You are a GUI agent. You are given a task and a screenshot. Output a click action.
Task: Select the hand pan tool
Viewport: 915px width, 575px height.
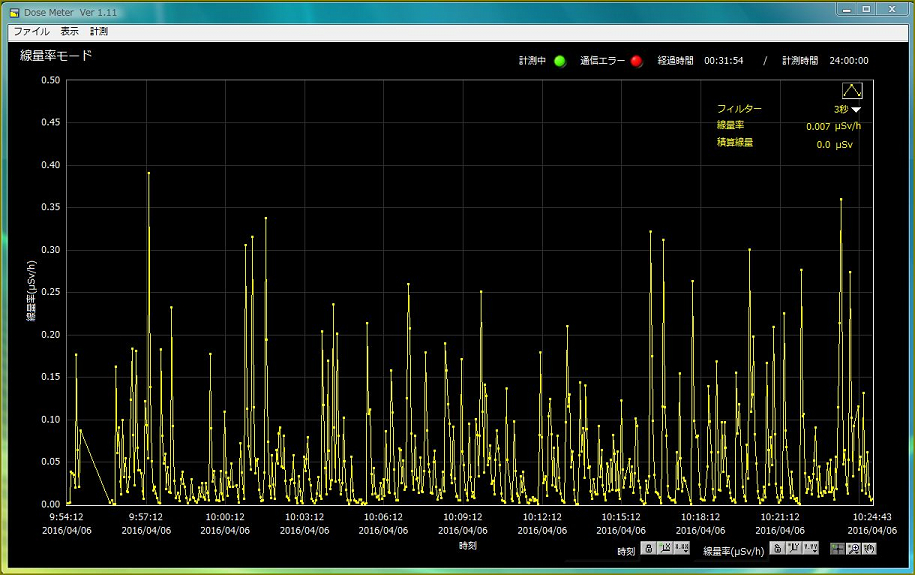(869, 549)
